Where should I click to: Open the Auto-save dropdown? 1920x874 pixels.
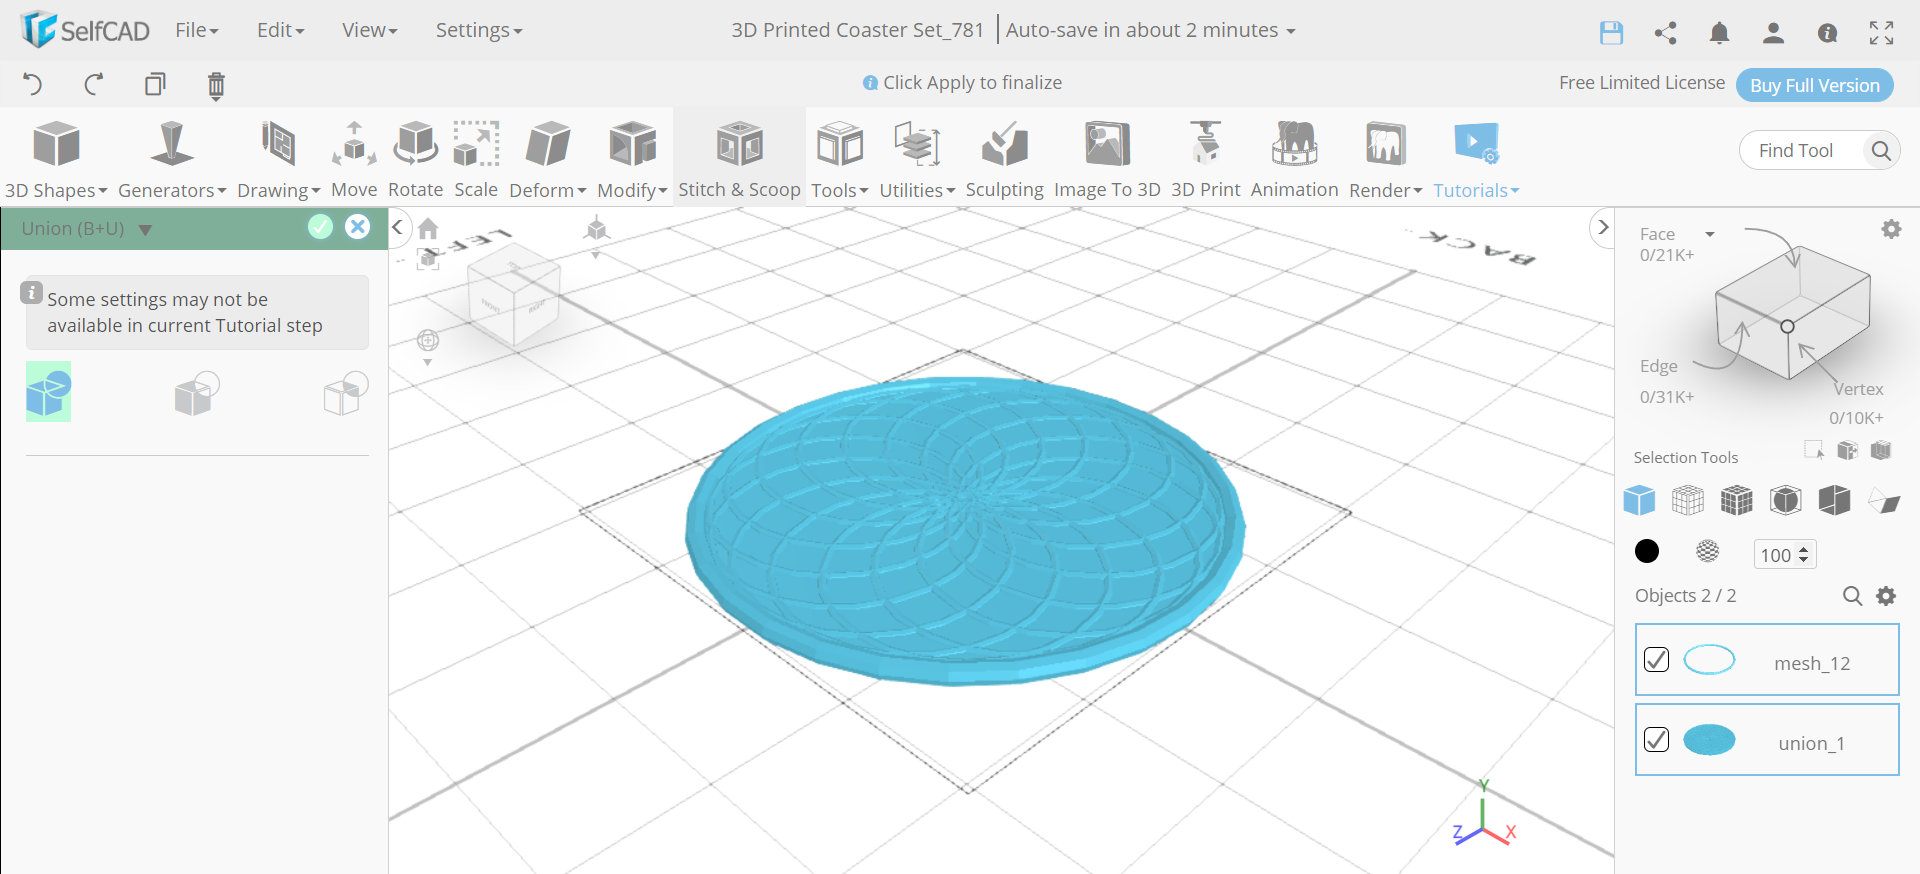point(1150,30)
